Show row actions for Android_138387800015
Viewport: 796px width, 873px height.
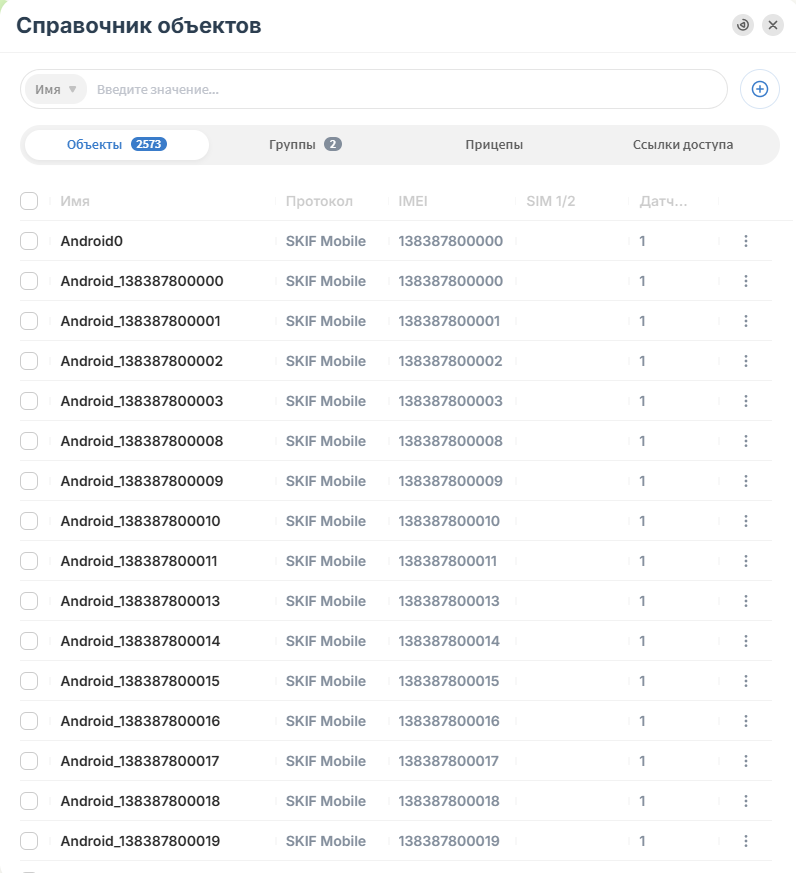click(746, 681)
